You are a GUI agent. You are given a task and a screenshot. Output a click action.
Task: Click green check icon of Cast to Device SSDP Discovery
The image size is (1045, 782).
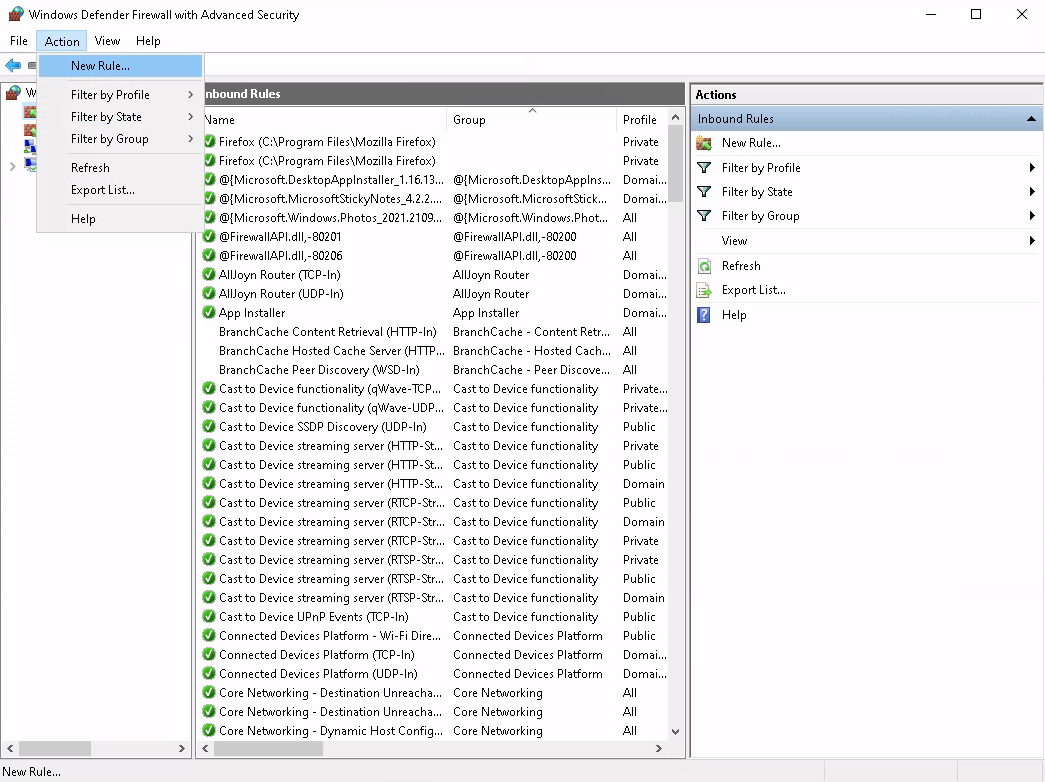click(x=209, y=426)
